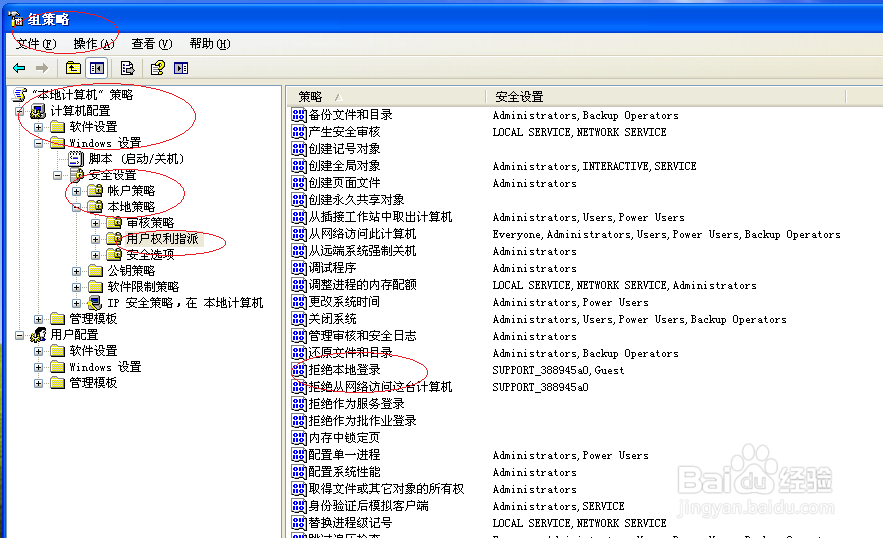This screenshot has height=538, width=883.
Task: Click the policy icon for 产生安全审核
Action: pyautogui.click(x=298, y=132)
